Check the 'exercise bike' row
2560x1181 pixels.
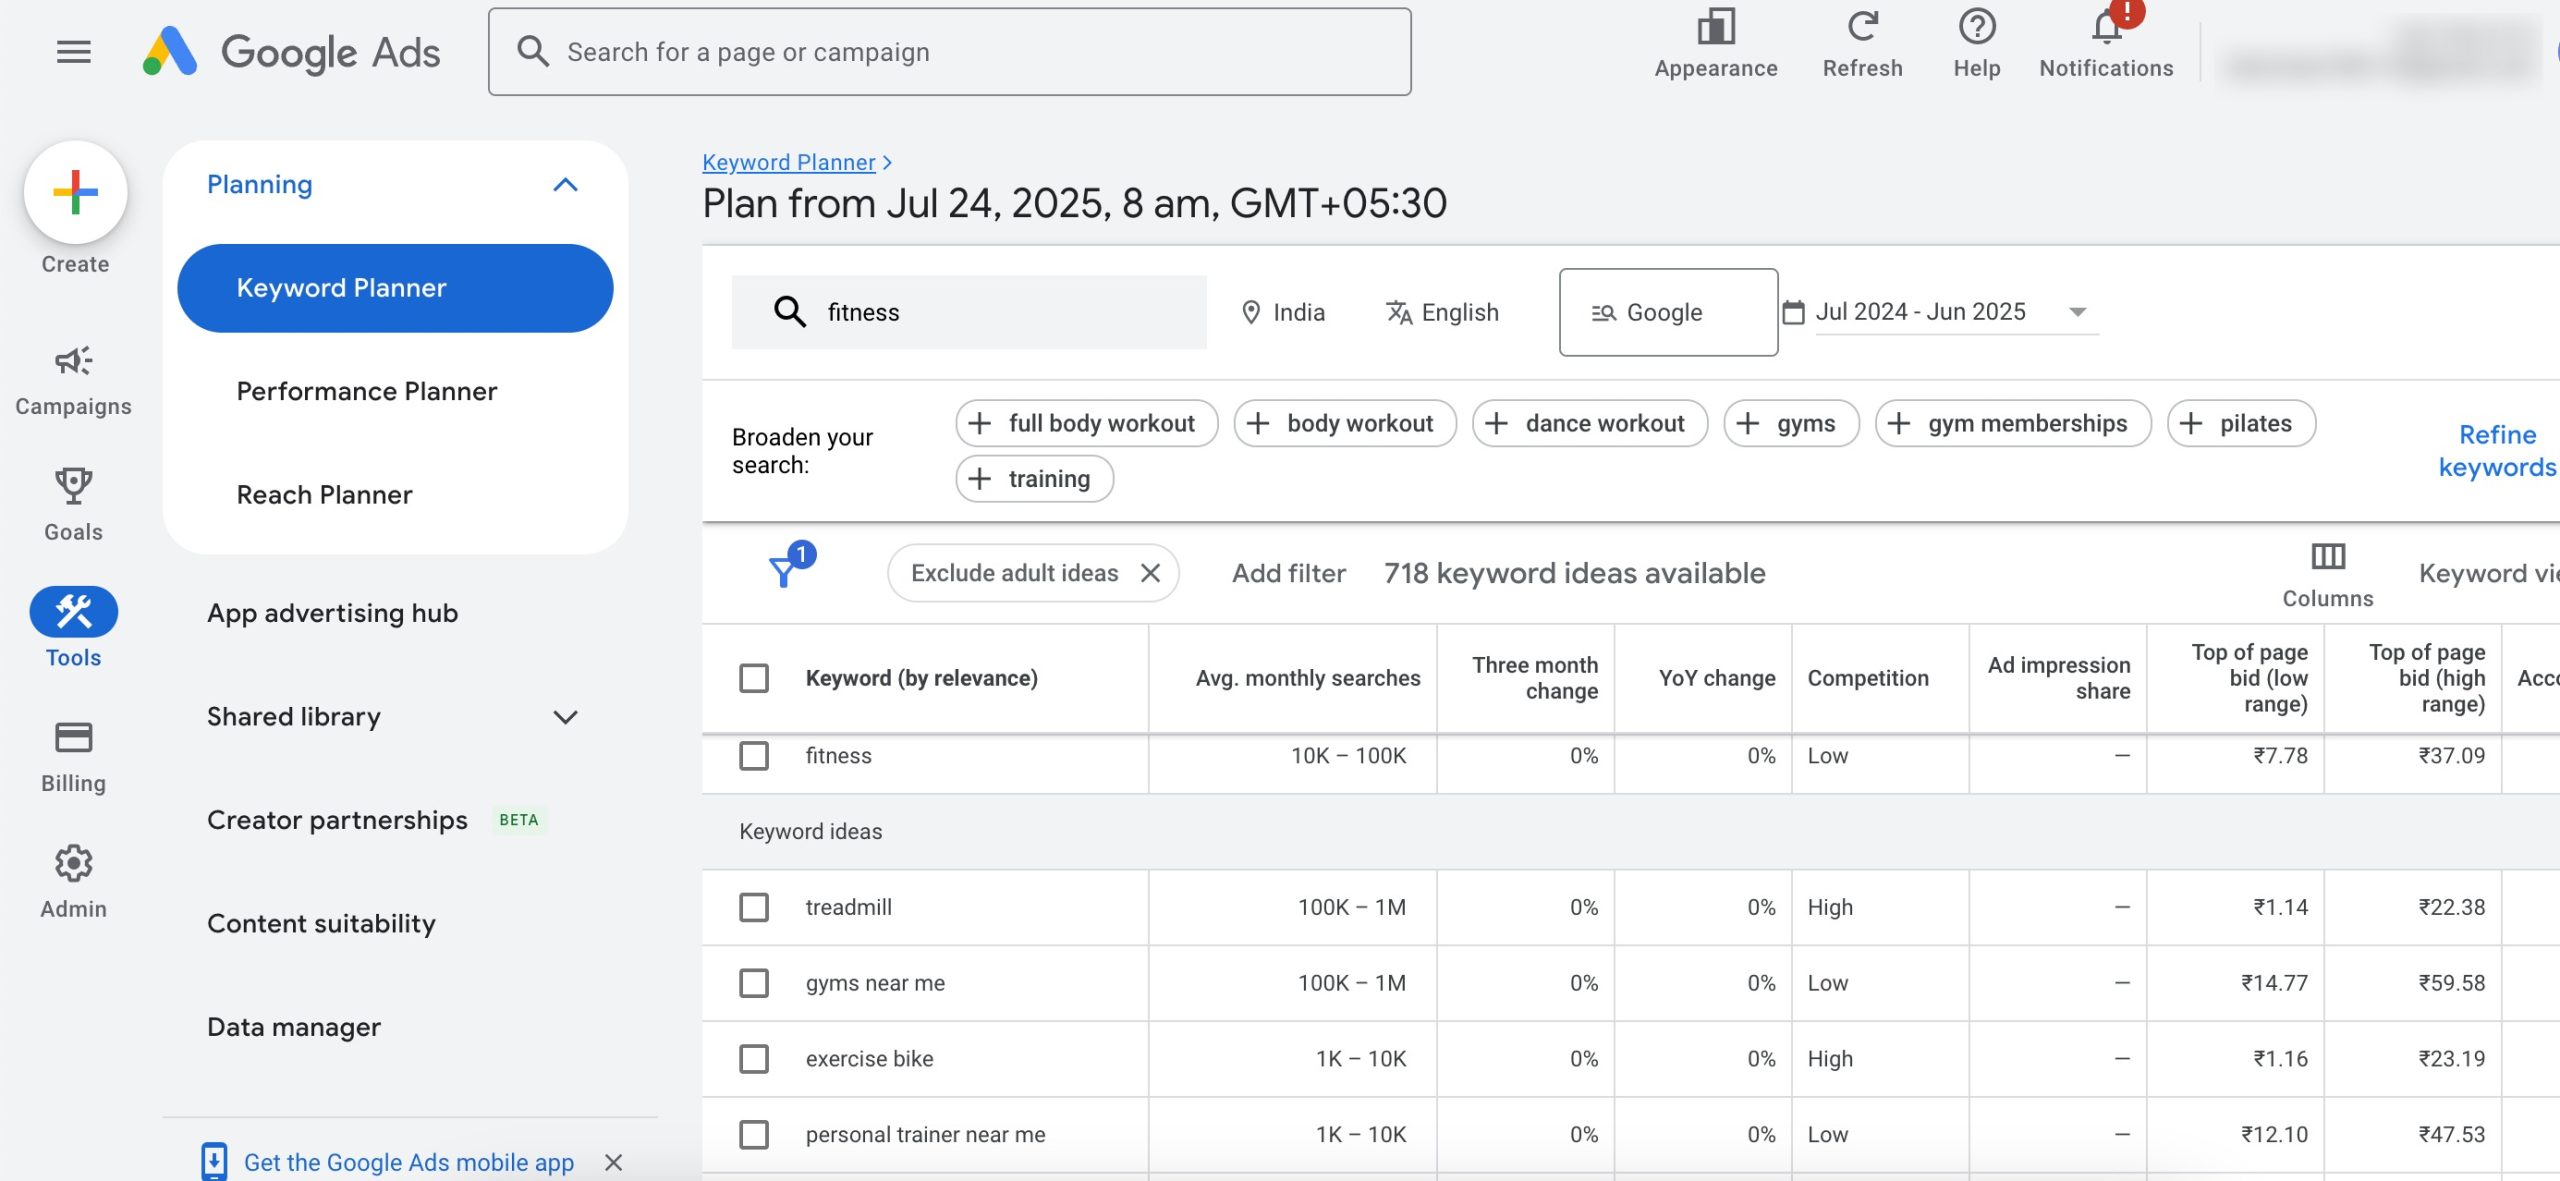coord(754,1059)
